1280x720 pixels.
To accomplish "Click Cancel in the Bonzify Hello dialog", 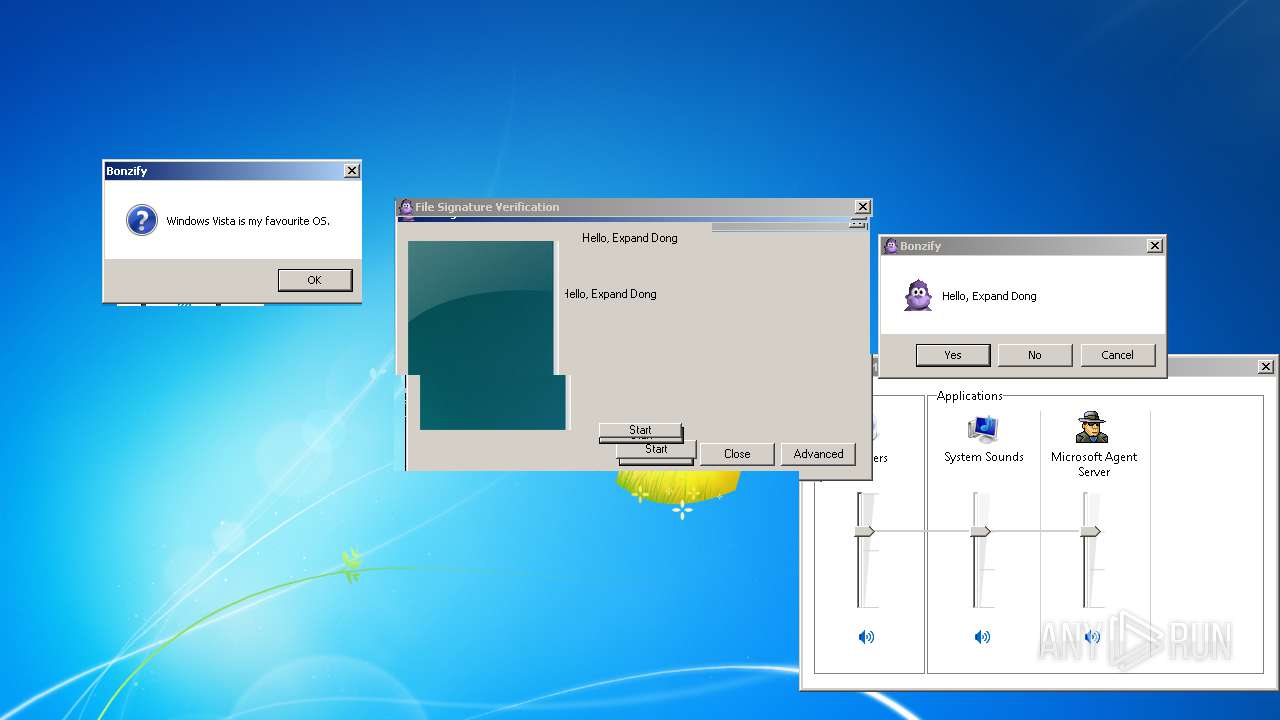I will coord(1117,355).
